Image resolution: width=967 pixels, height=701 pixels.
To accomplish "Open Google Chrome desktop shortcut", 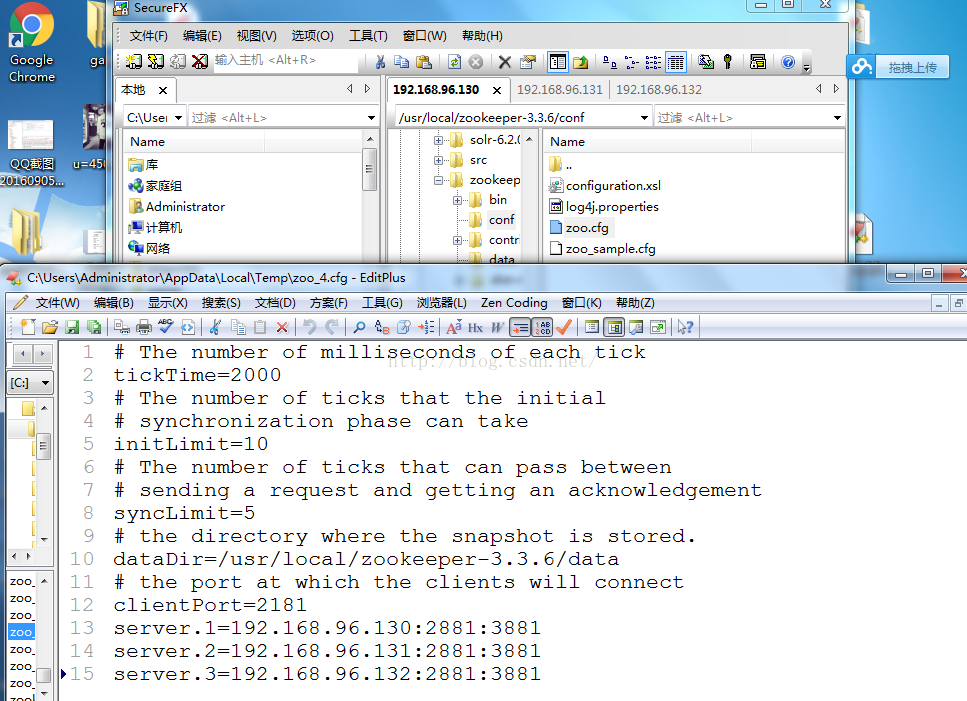I will click(31, 43).
